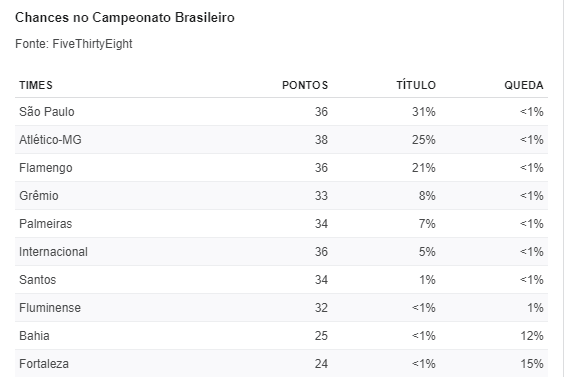The width and height of the screenshot is (564, 377).
Task: Click Atlético-MG's 38 points value
Action: pyautogui.click(x=321, y=140)
